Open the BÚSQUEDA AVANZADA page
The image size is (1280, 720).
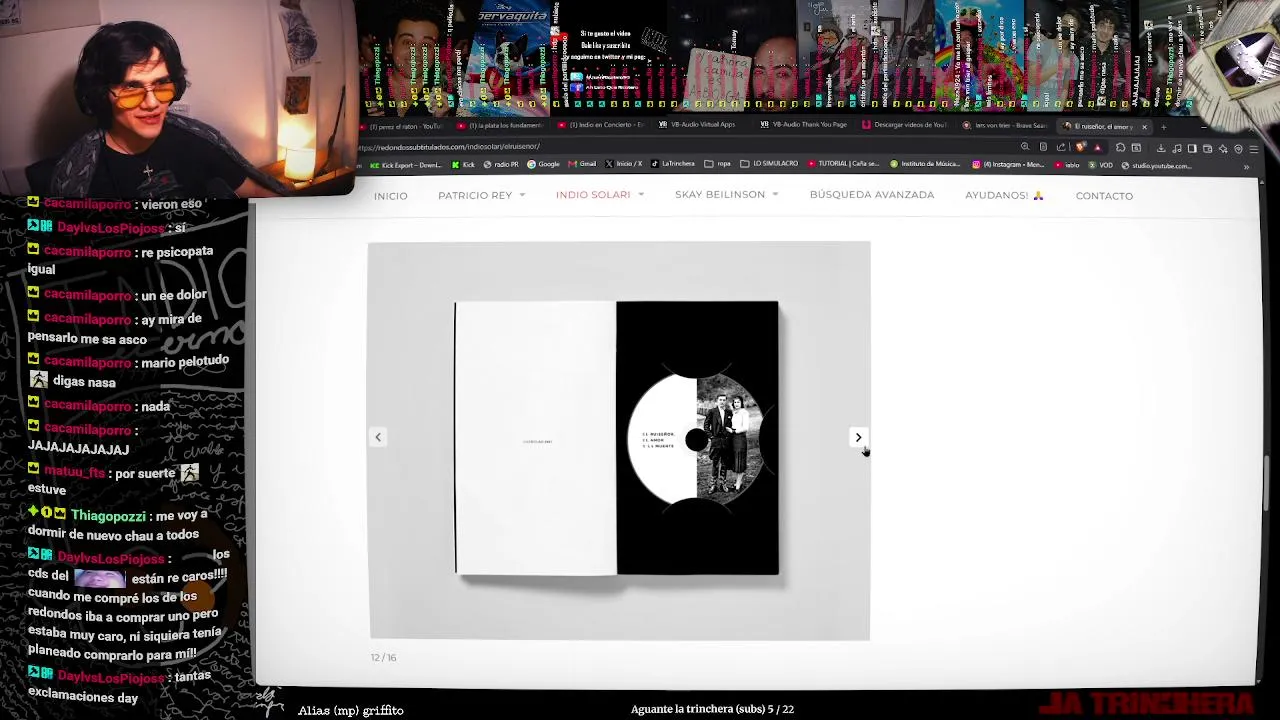click(872, 195)
